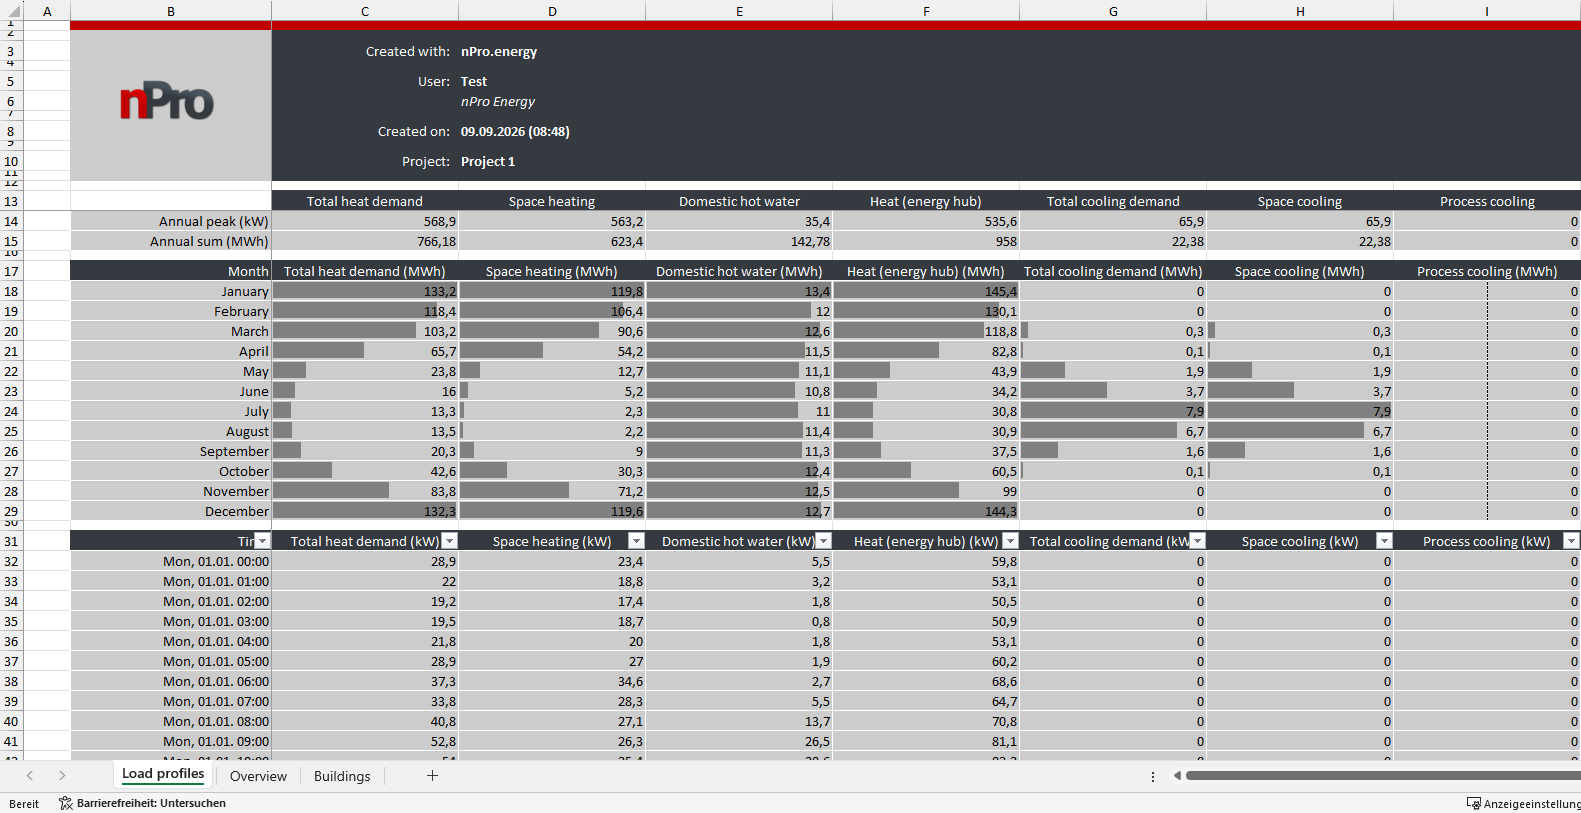
Task: Select Total heat demand (MWh) header
Action: 365,271
